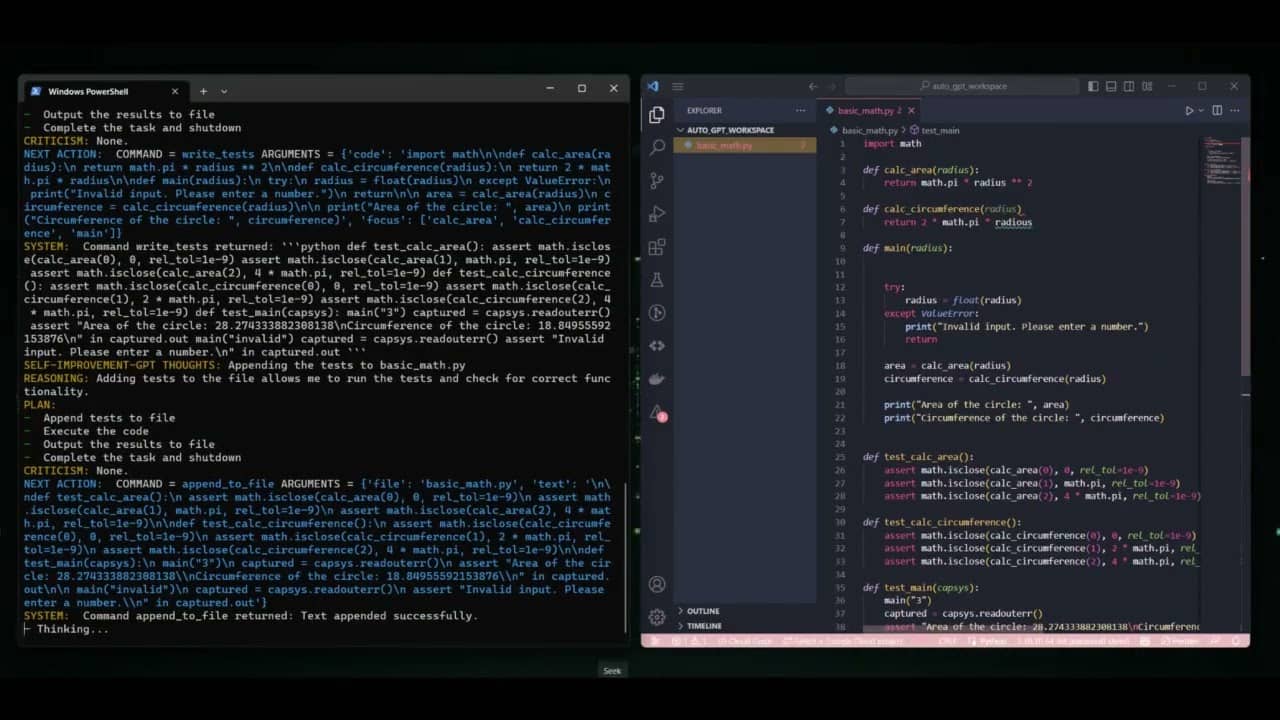
Task: Click the notifications bell in status bar
Action: pyautogui.click(x=1237, y=641)
